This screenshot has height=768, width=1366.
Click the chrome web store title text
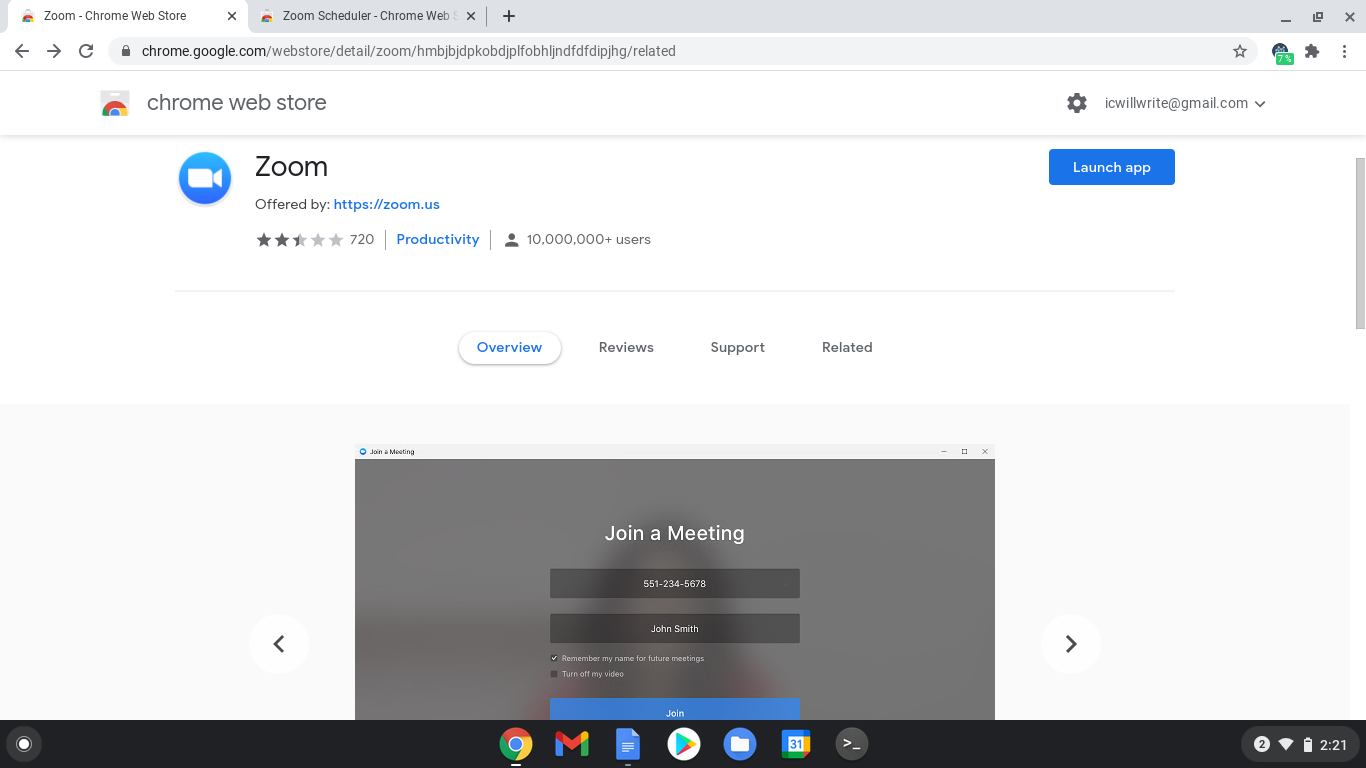(x=237, y=103)
